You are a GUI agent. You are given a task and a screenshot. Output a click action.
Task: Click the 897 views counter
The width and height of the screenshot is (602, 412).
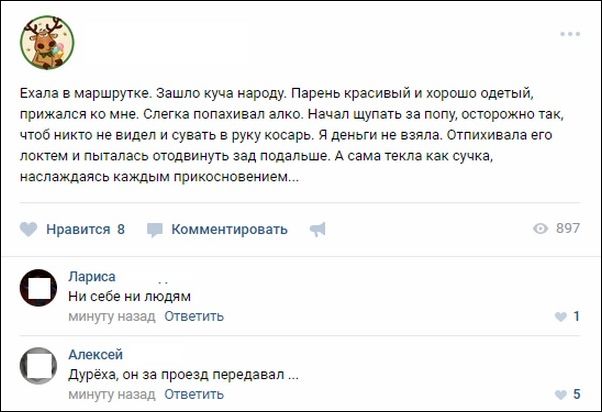pyautogui.click(x=568, y=229)
